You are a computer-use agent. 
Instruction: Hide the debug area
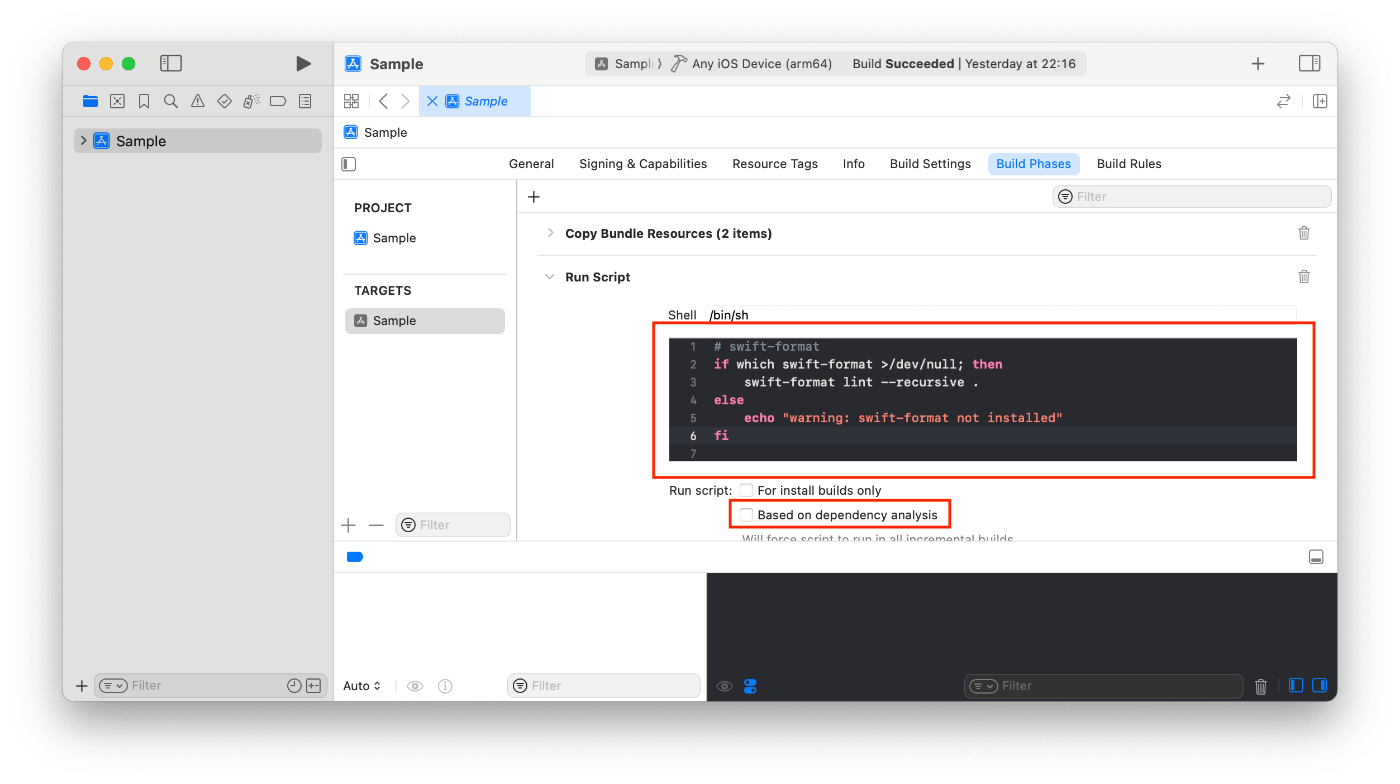1317,557
